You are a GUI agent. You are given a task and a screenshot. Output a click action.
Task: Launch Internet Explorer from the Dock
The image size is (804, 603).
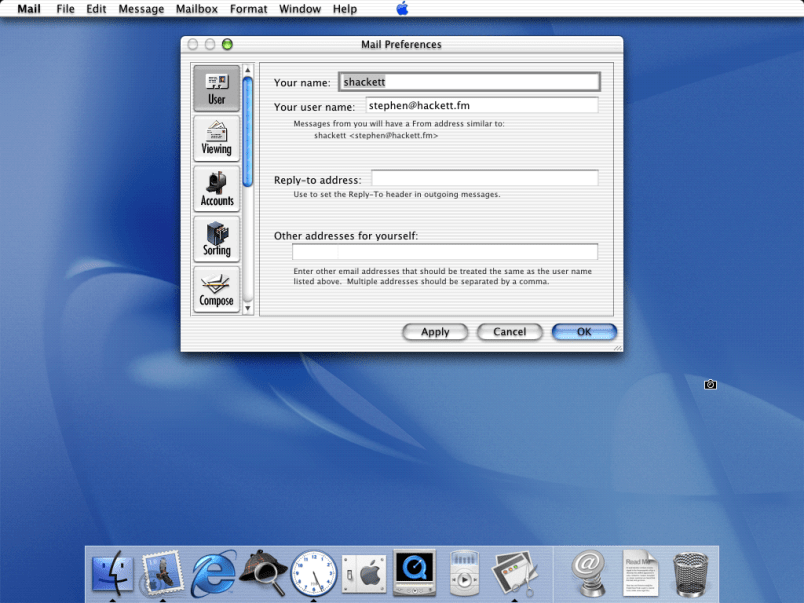pyautogui.click(x=214, y=573)
